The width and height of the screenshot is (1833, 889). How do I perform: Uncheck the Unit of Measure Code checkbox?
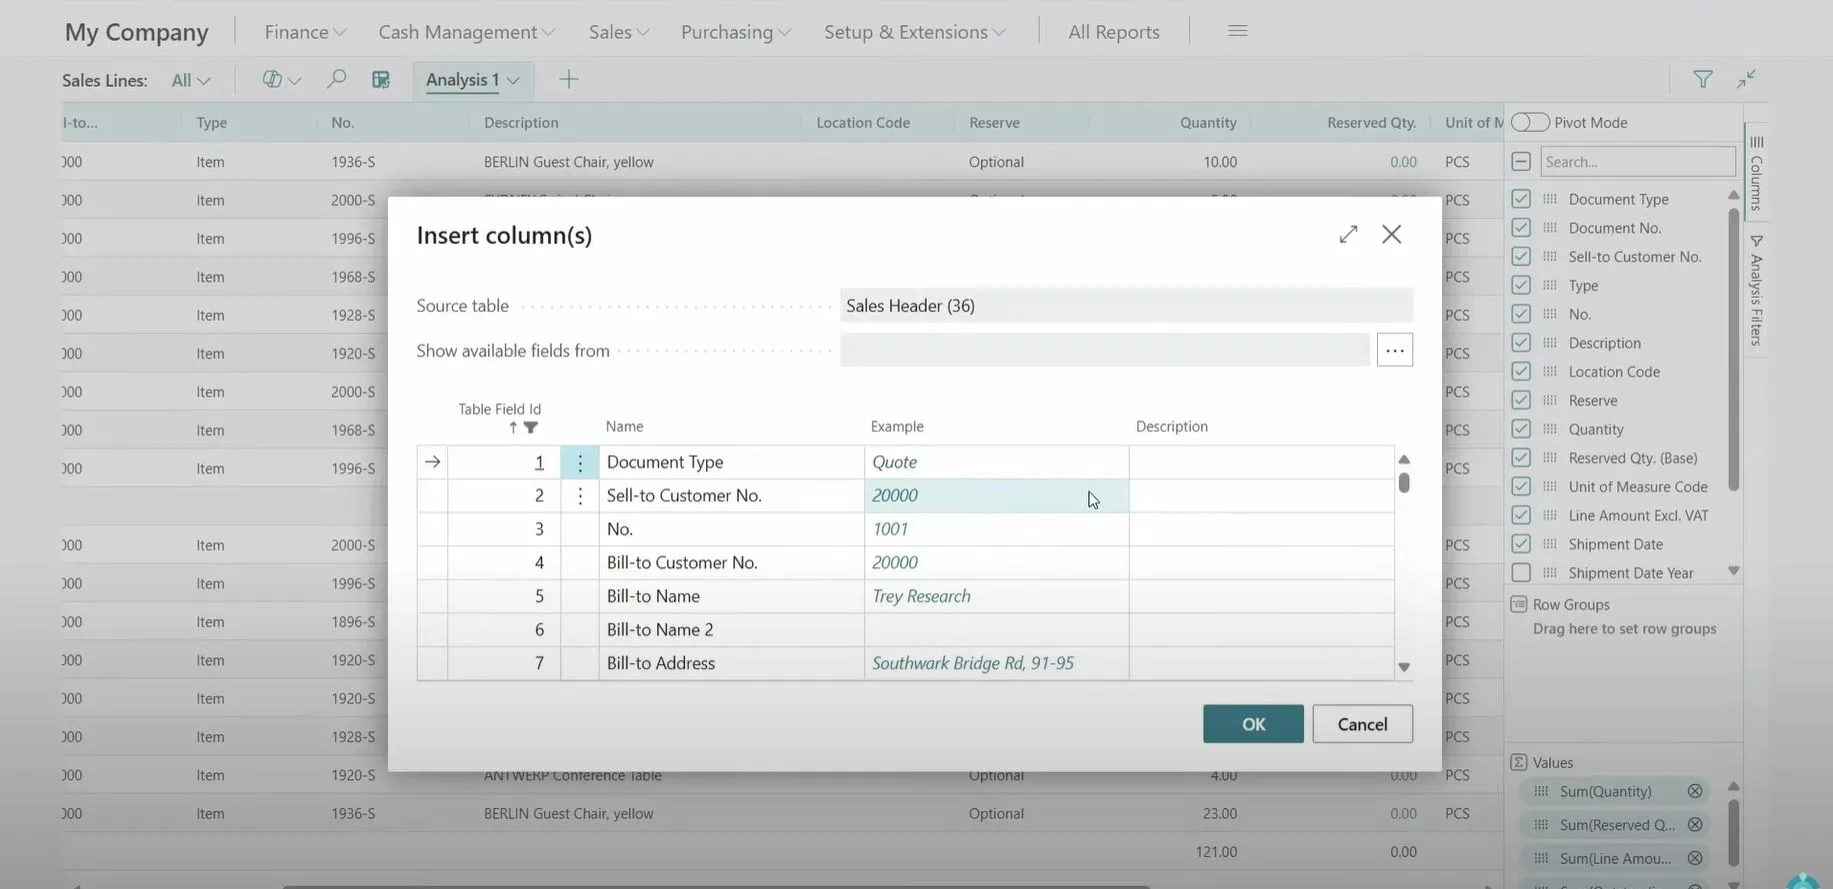[x=1521, y=486]
